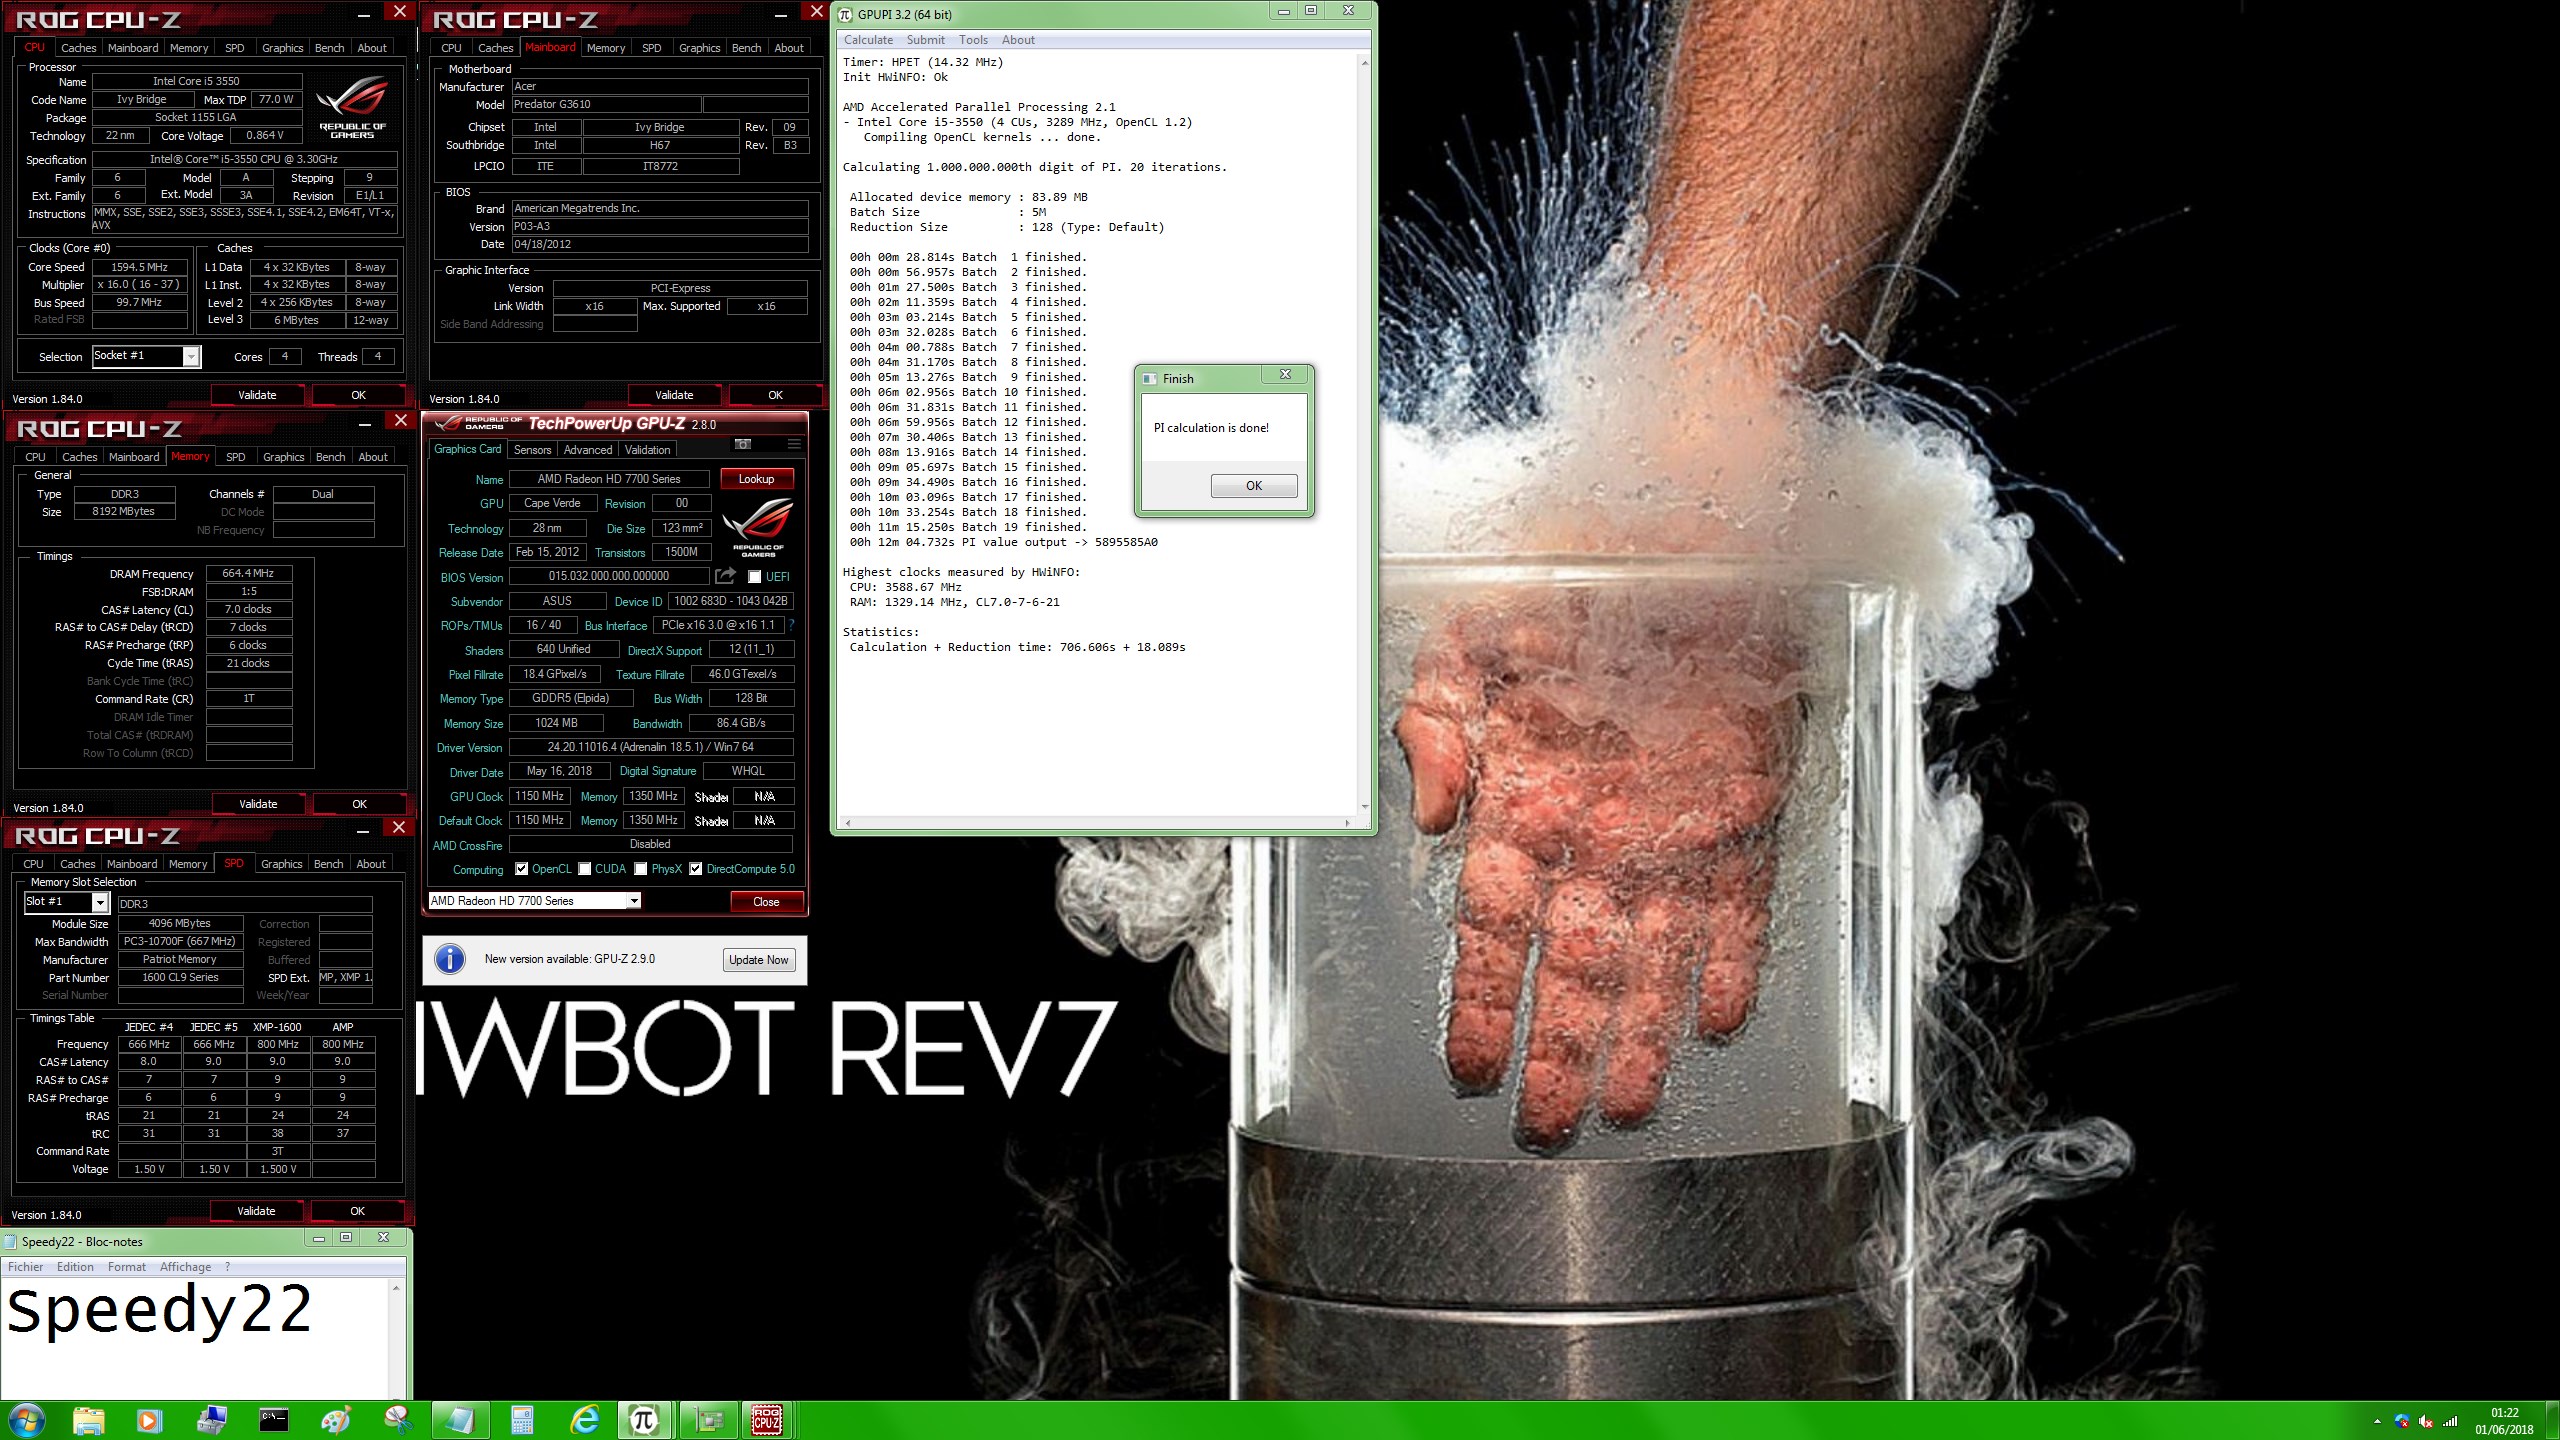Click Validate in the CPU tab CPU-Z window
The height and width of the screenshot is (1440, 2560).
pos(257,395)
